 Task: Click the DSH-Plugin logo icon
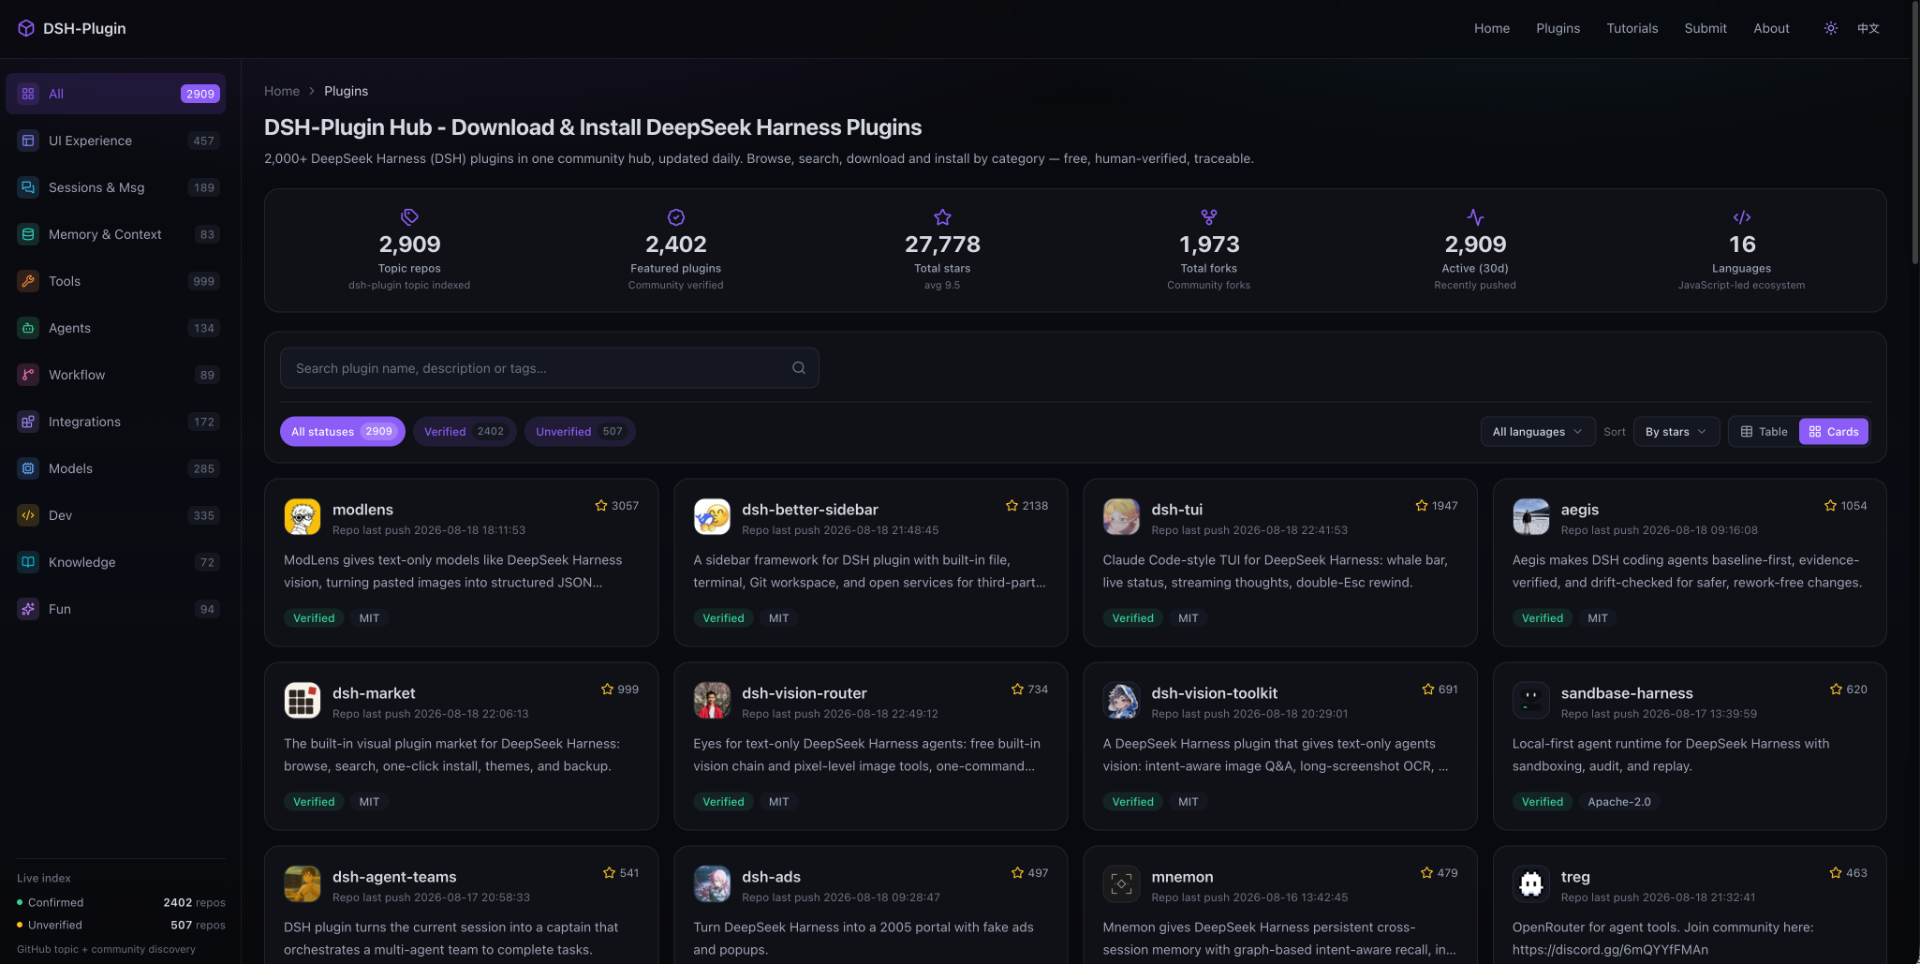click(26, 28)
